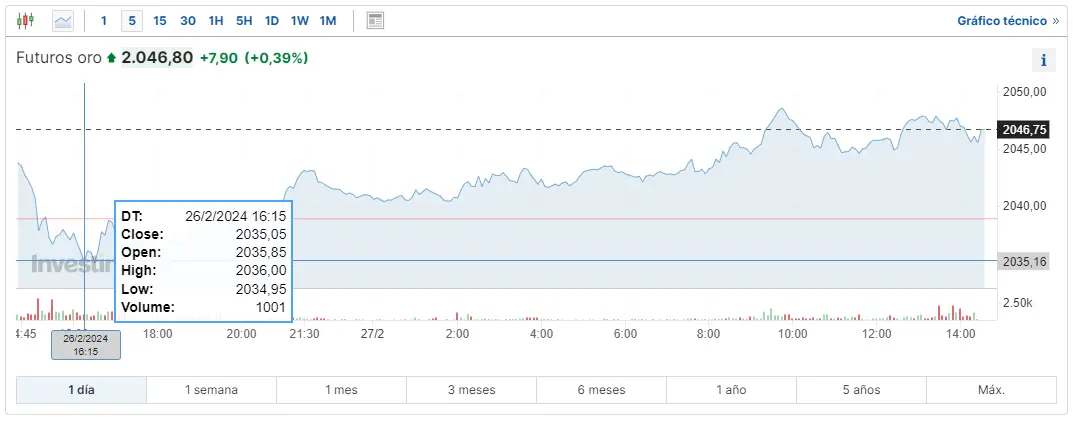Click the 26/2/2024 16:15 crosshair time label

click(x=86, y=345)
